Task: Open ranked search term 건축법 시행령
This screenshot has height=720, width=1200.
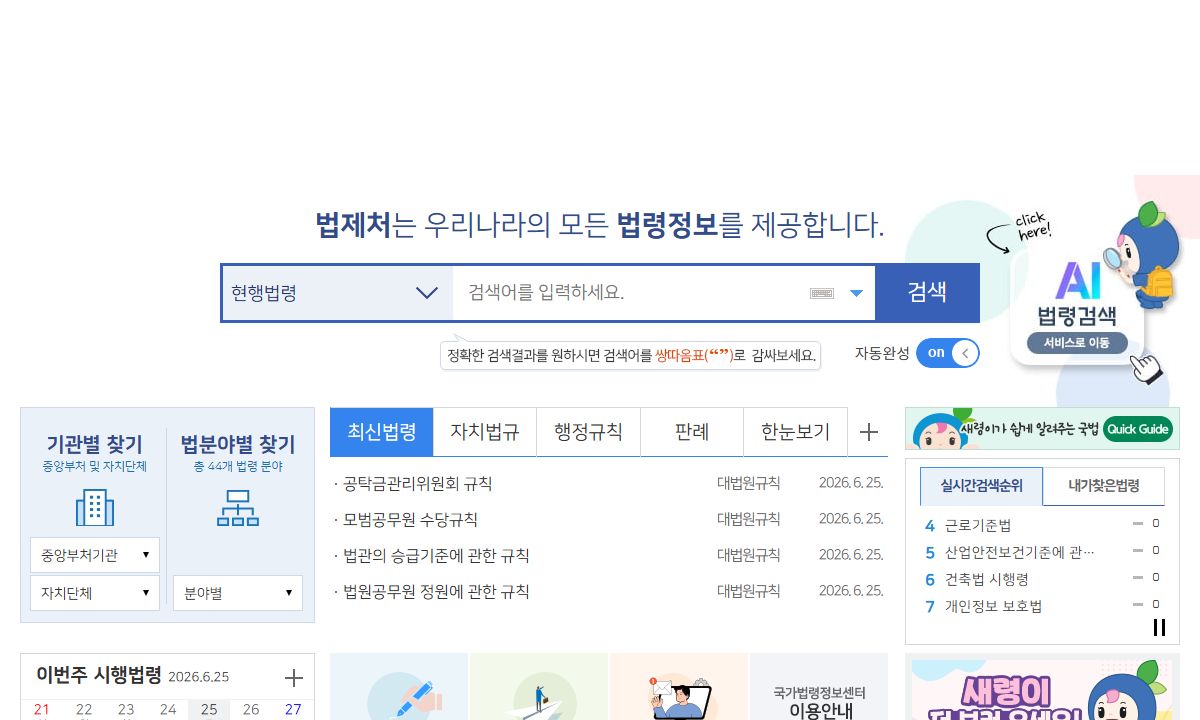Action: pyautogui.click(x=987, y=579)
